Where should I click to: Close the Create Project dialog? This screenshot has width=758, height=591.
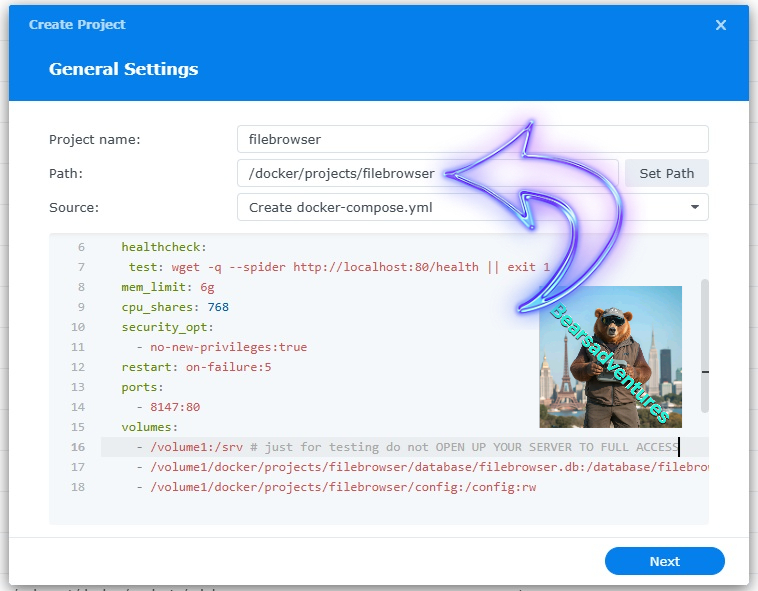click(x=720, y=25)
